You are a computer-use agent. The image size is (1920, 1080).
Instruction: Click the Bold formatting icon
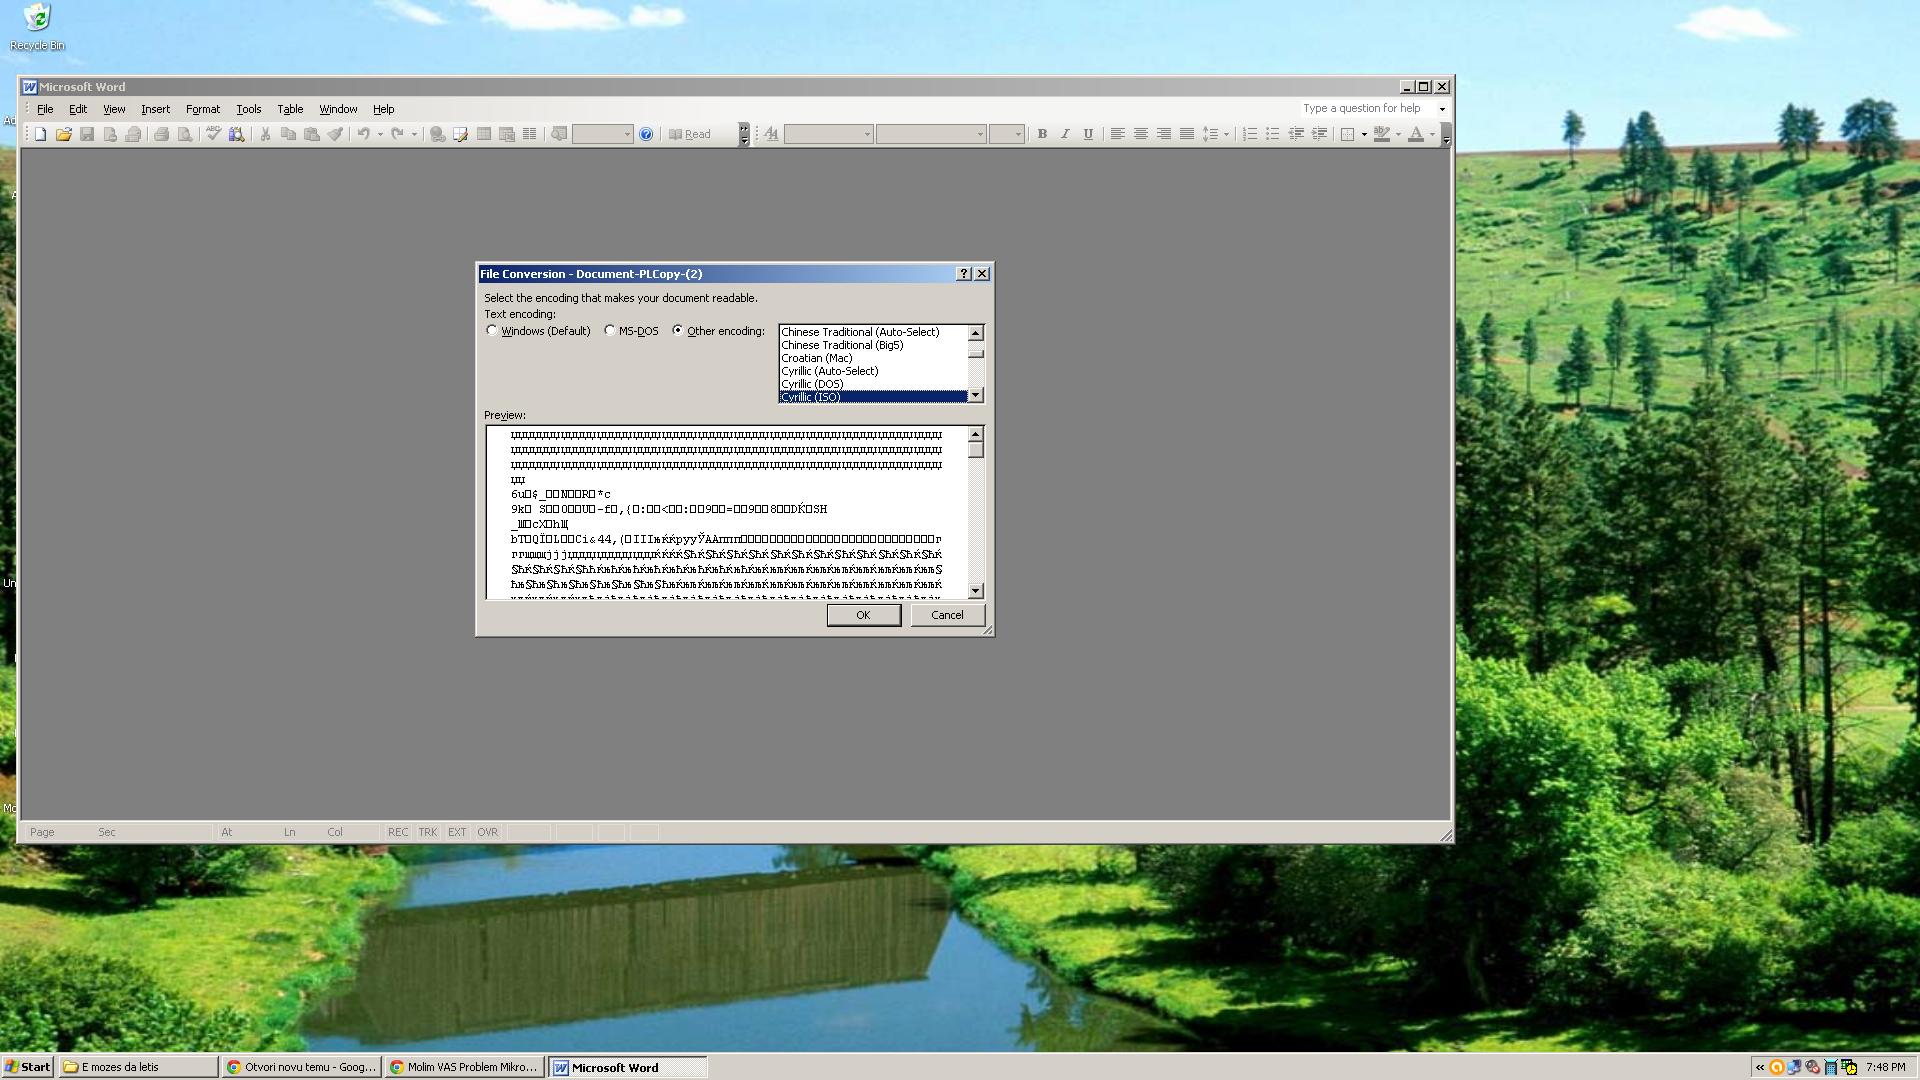click(x=1042, y=134)
